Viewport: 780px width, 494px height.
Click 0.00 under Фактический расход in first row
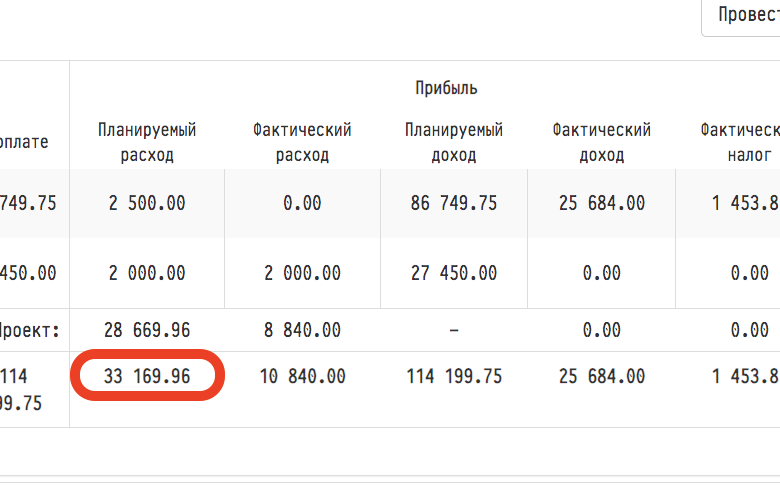pyautogui.click(x=302, y=203)
